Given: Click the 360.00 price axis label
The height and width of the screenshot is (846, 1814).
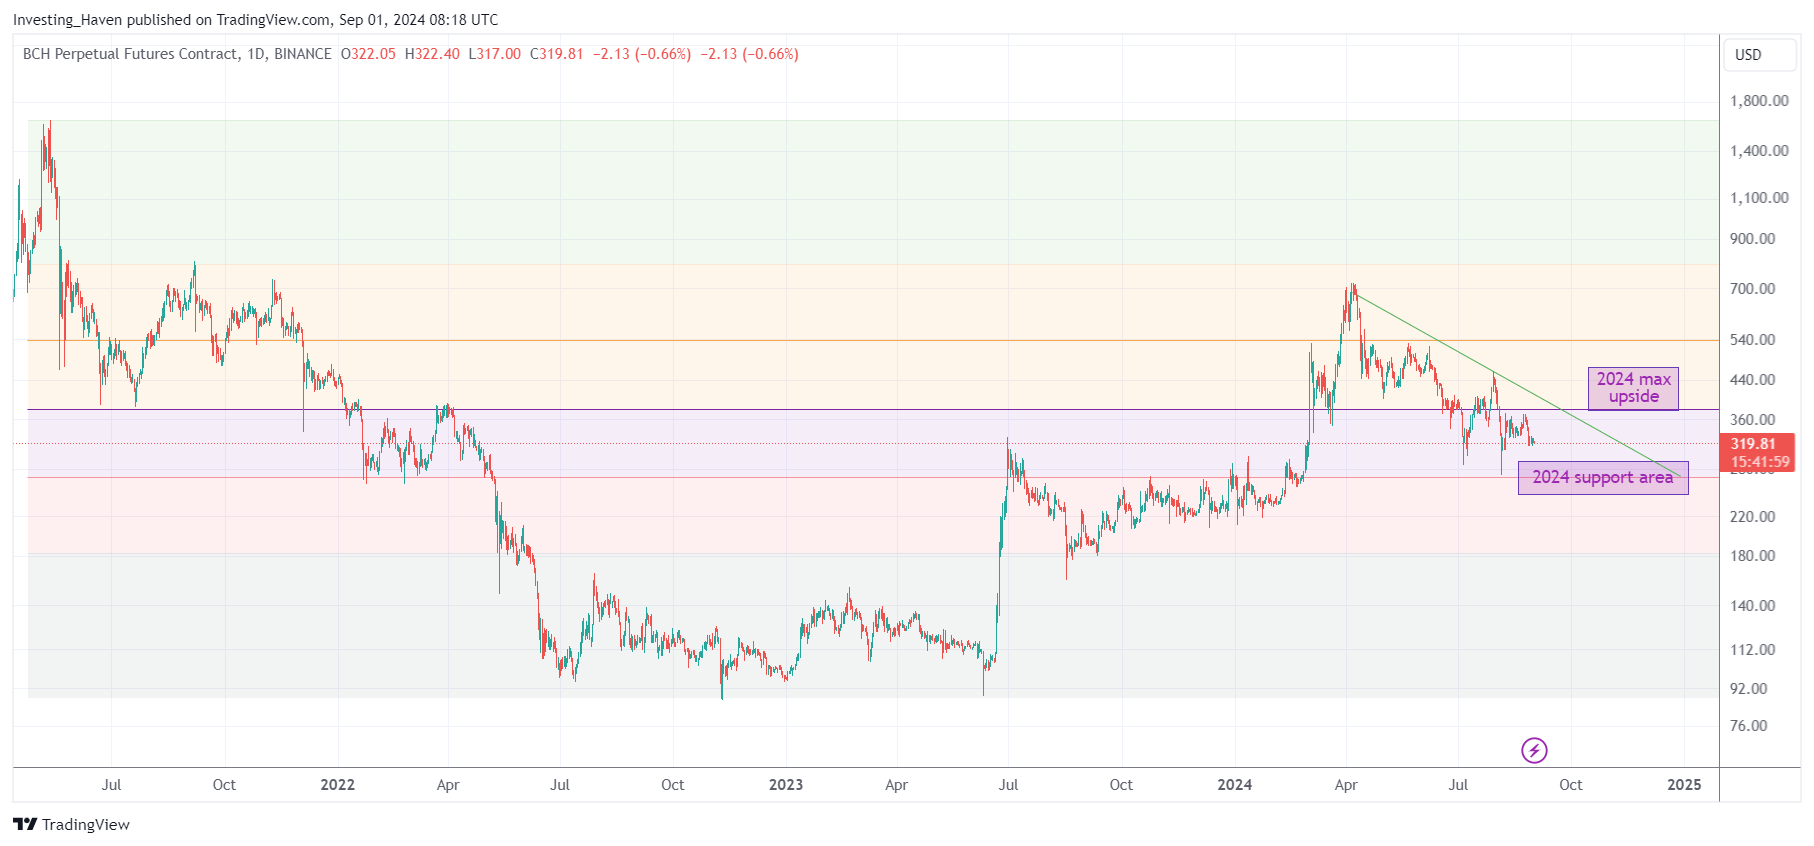Looking at the screenshot, I should click(x=1753, y=420).
